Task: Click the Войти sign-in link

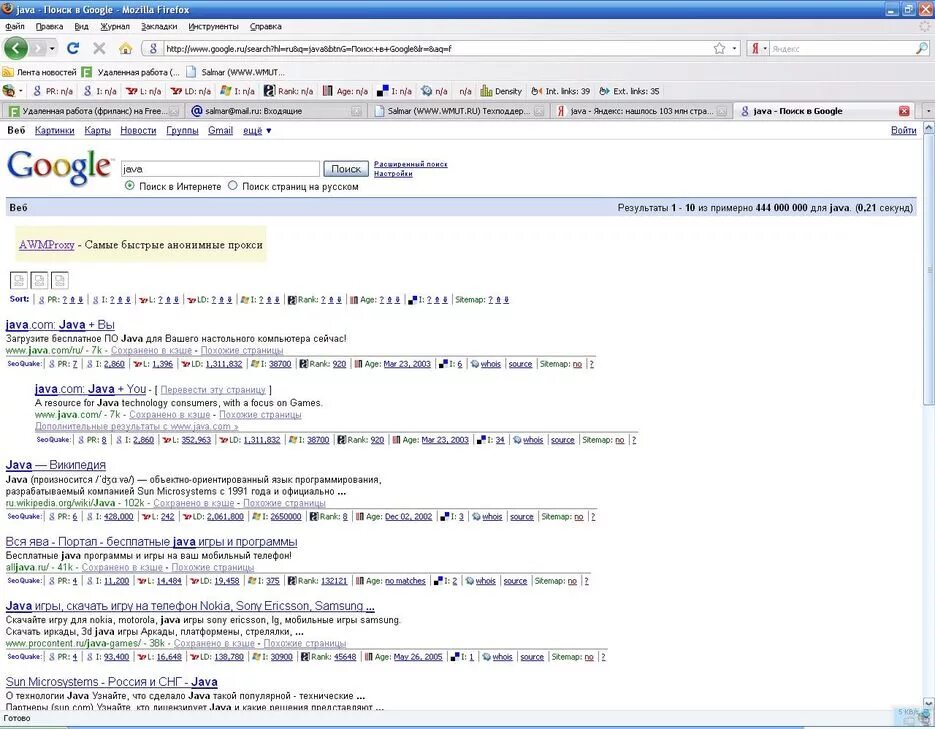Action: tap(903, 131)
